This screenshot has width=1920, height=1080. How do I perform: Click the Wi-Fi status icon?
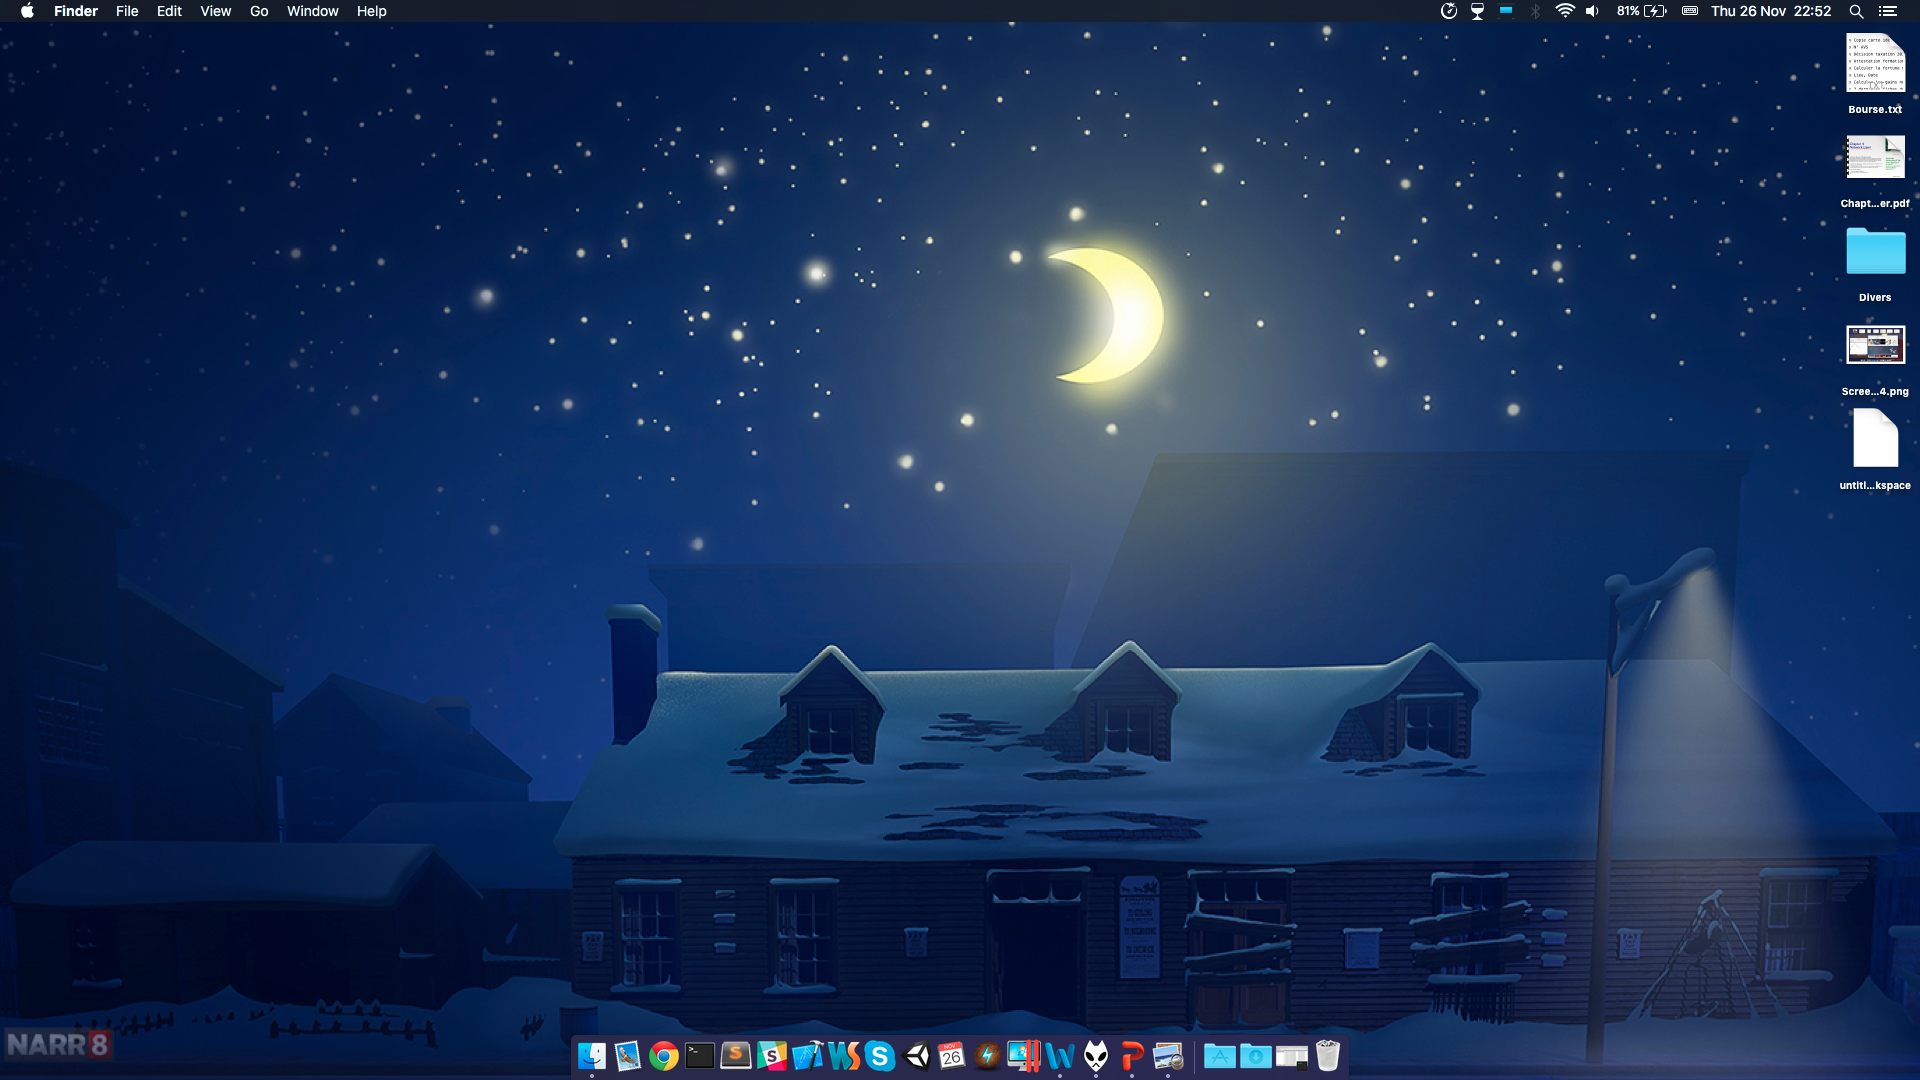coord(1565,11)
